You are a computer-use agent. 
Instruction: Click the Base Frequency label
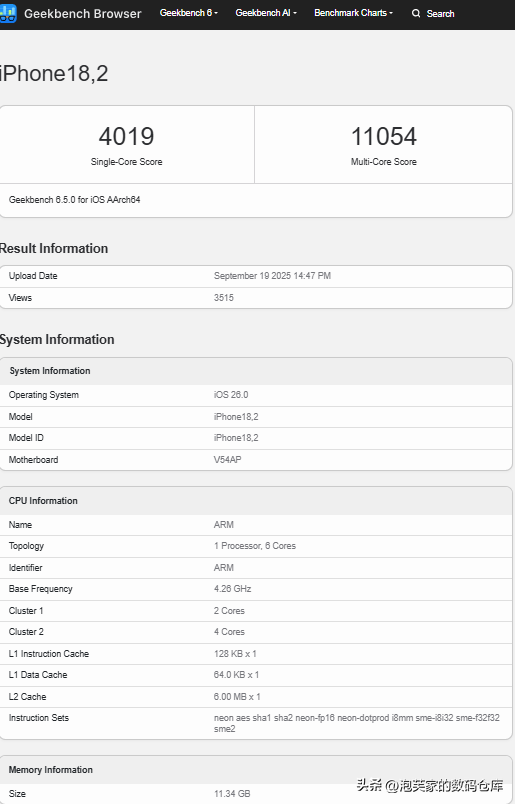click(41, 589)
